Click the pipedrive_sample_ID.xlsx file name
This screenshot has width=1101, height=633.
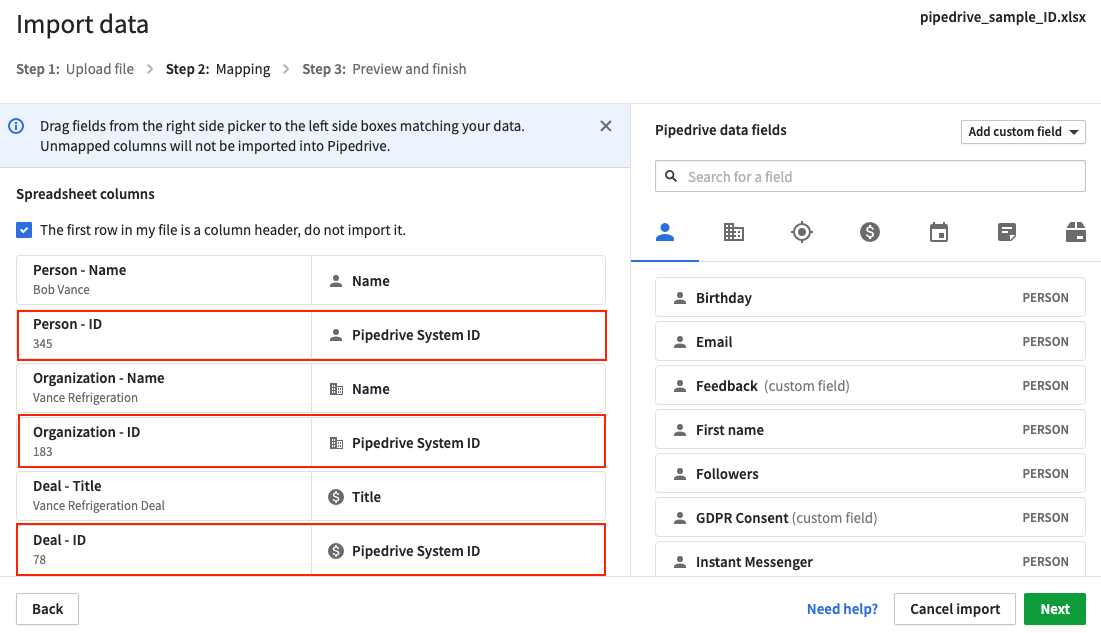pos(1003,18)
